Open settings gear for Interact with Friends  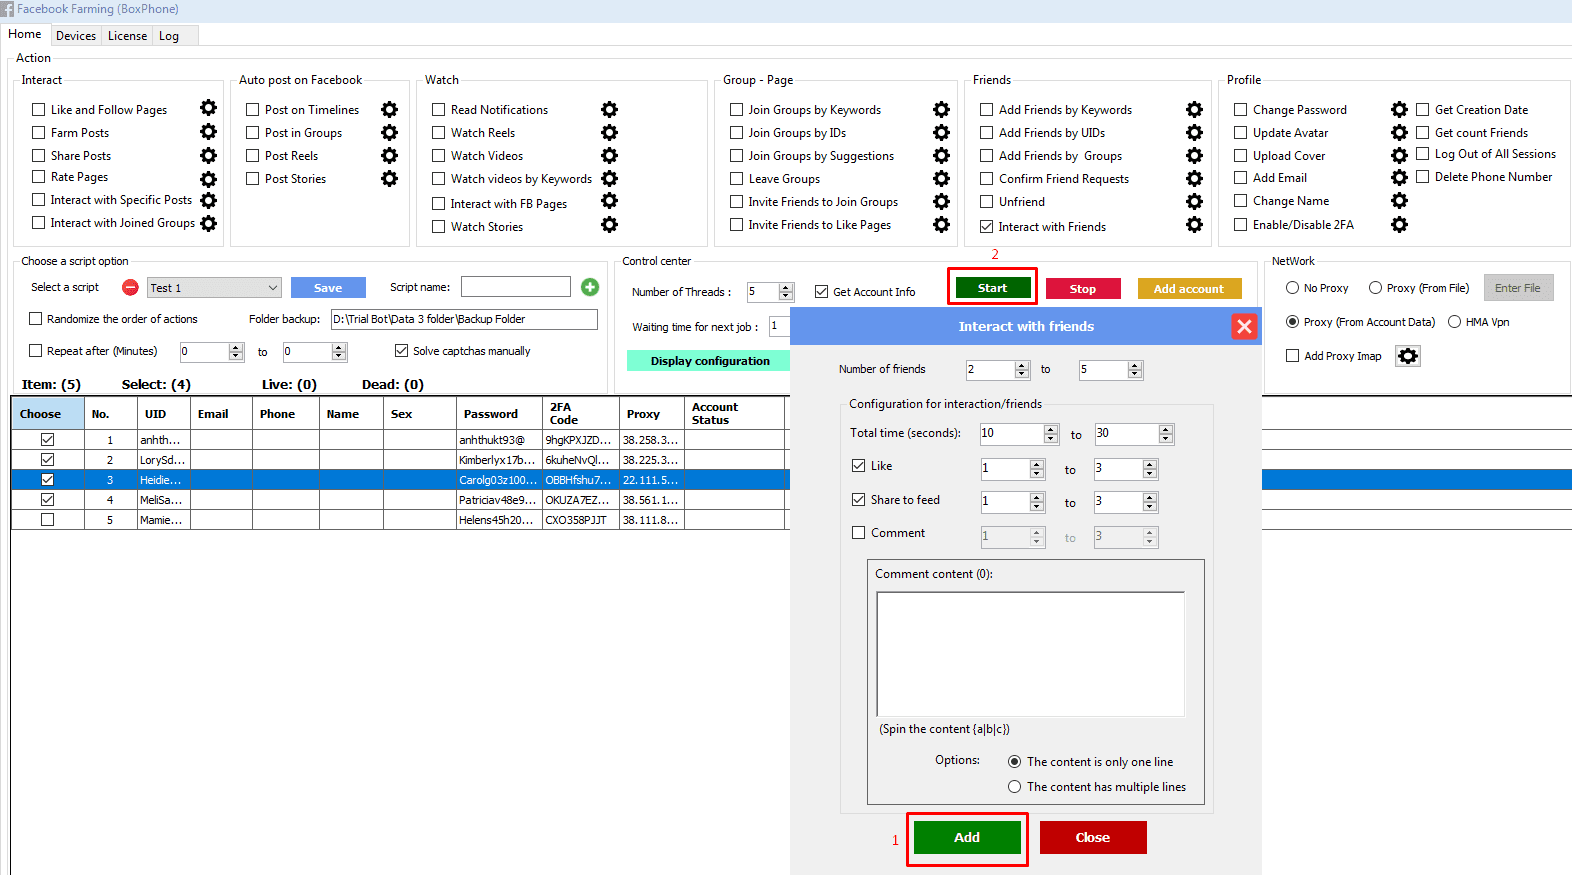1194,224
